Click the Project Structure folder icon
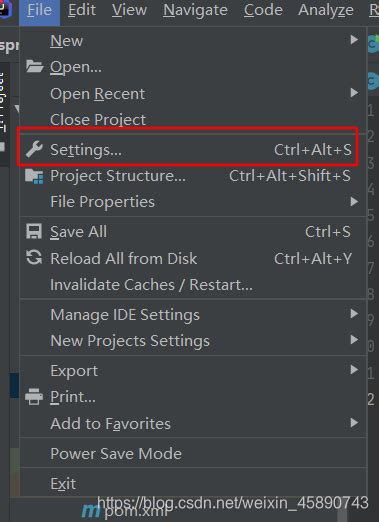The height and width of the screenshot is (522, 379). point(34,176)
